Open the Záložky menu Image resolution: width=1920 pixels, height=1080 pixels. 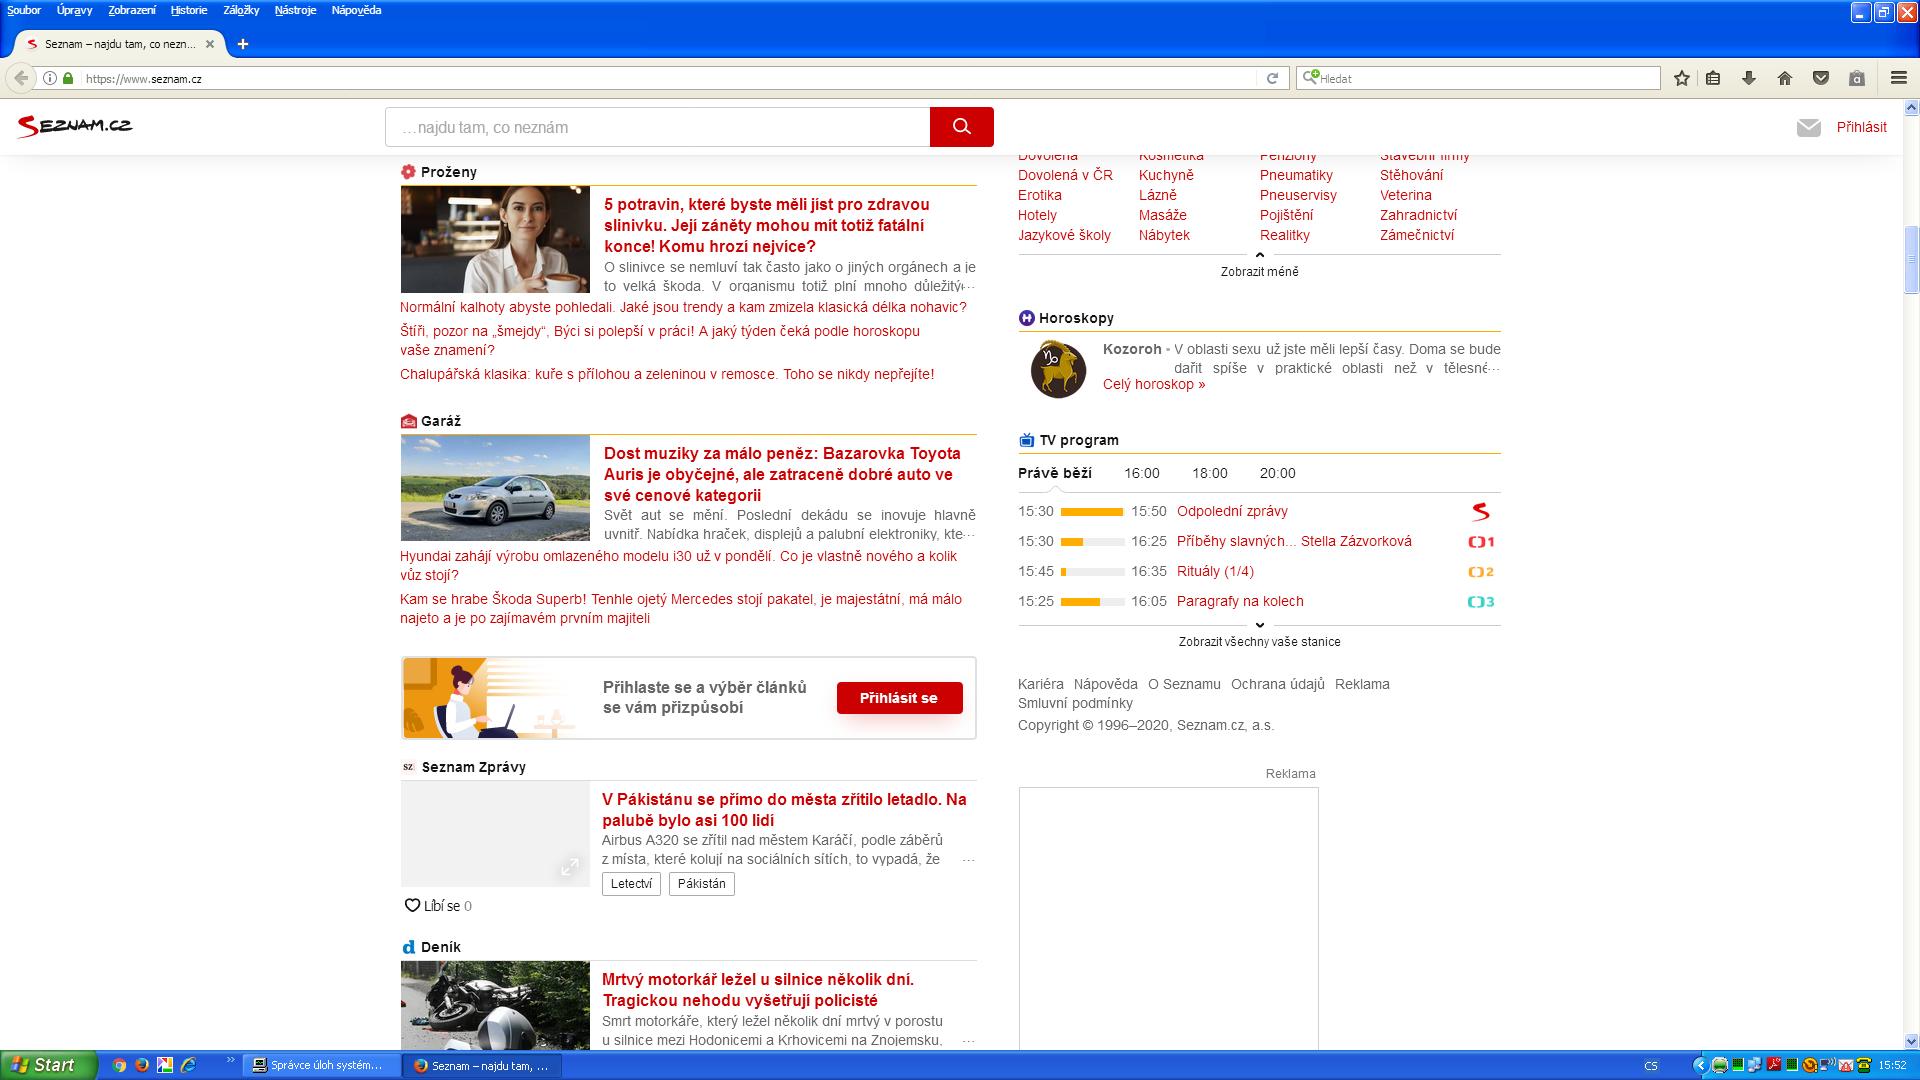[x=241, y=10]
